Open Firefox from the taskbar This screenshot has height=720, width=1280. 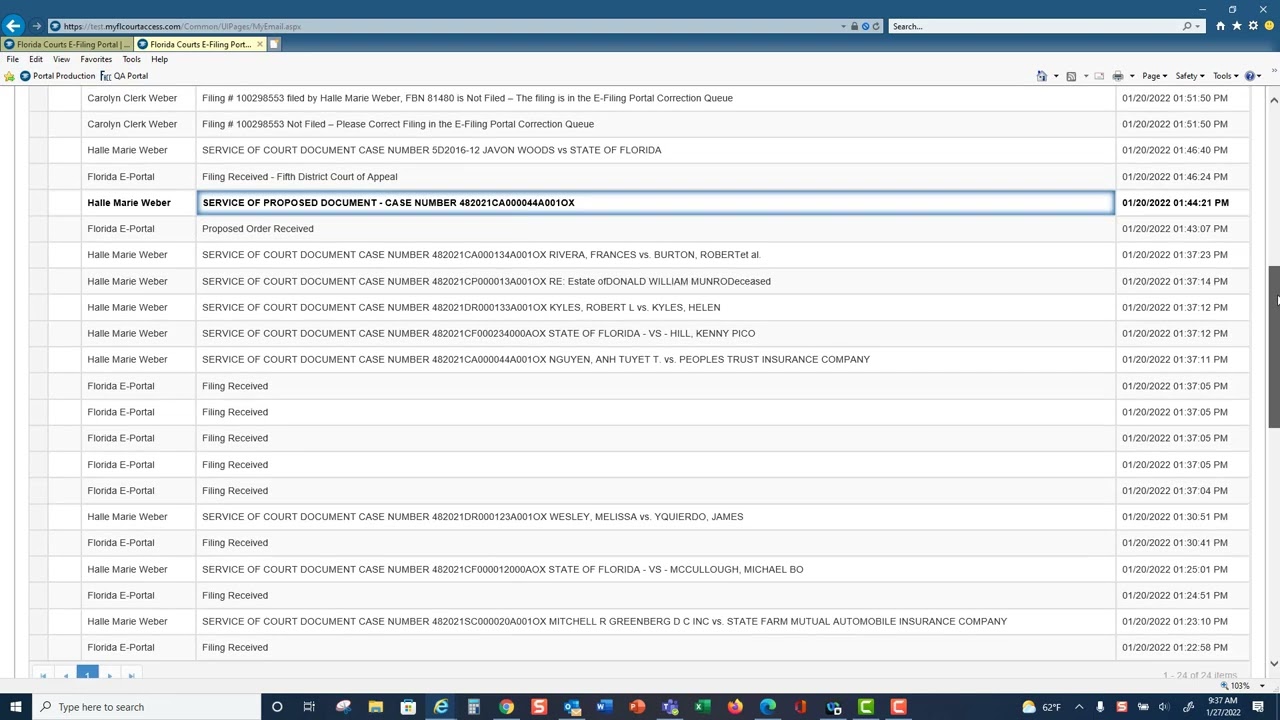pos(735,707)
